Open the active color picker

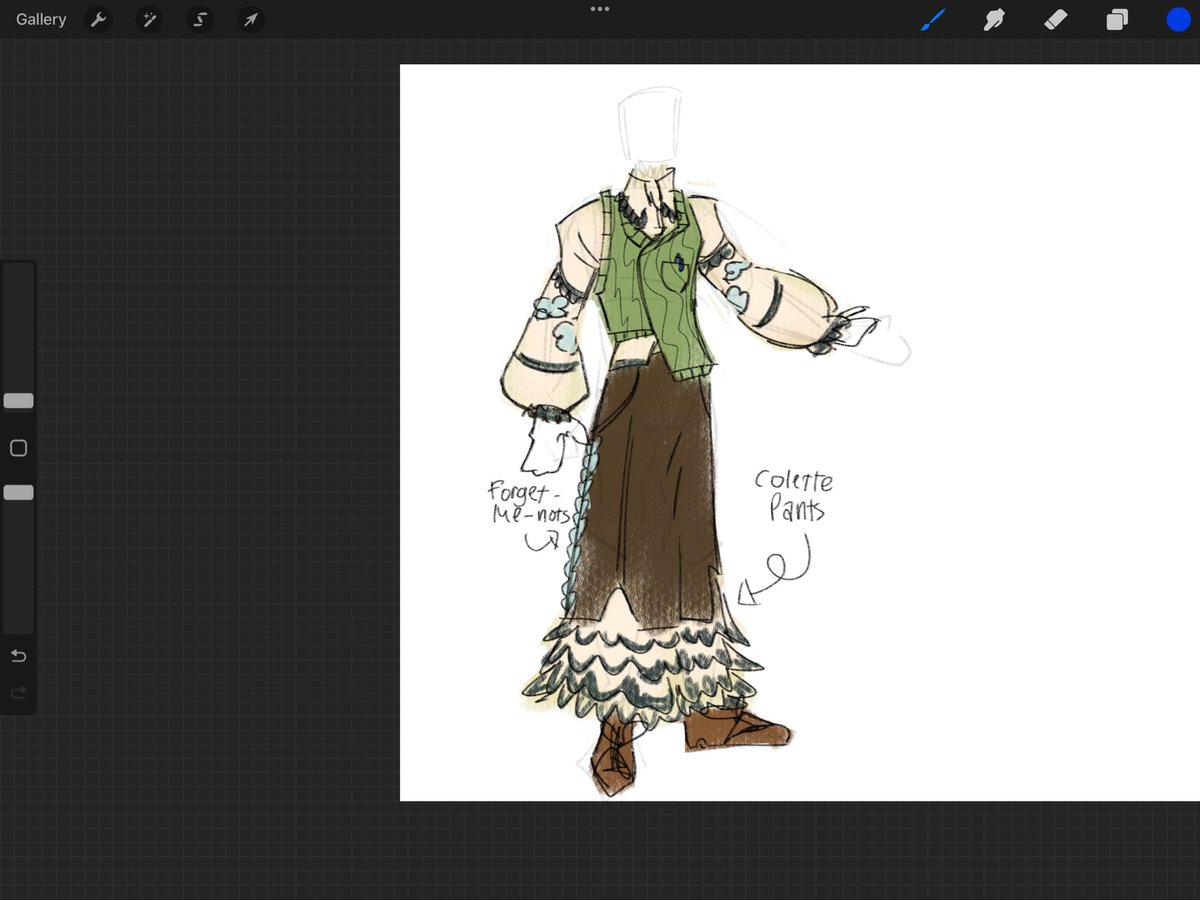[x=1178, y=19]
